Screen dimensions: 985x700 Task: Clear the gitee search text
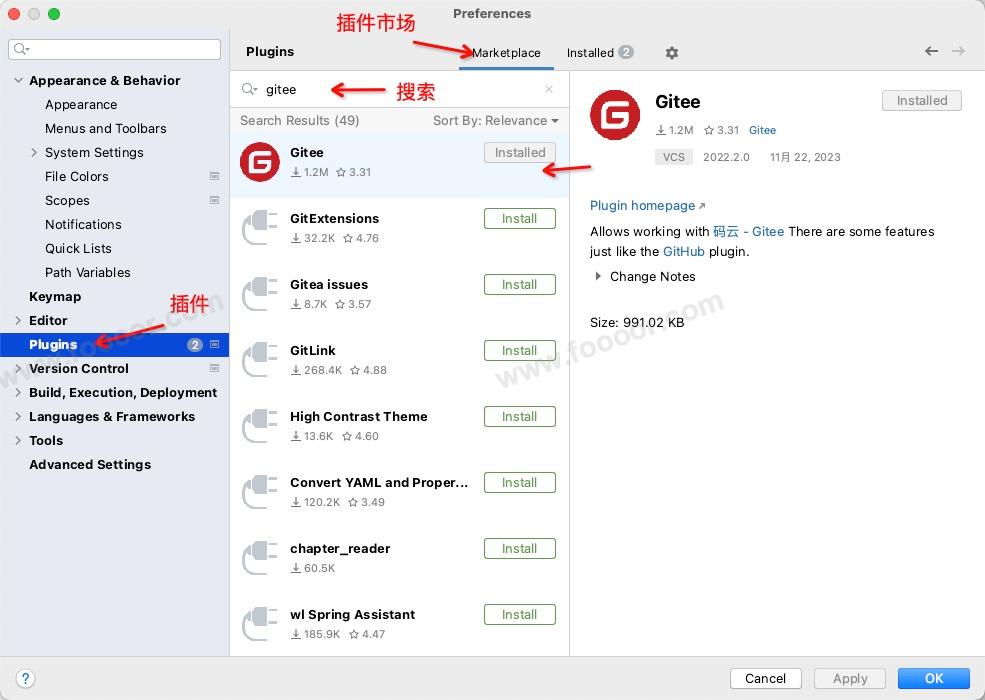coord(549,89)
